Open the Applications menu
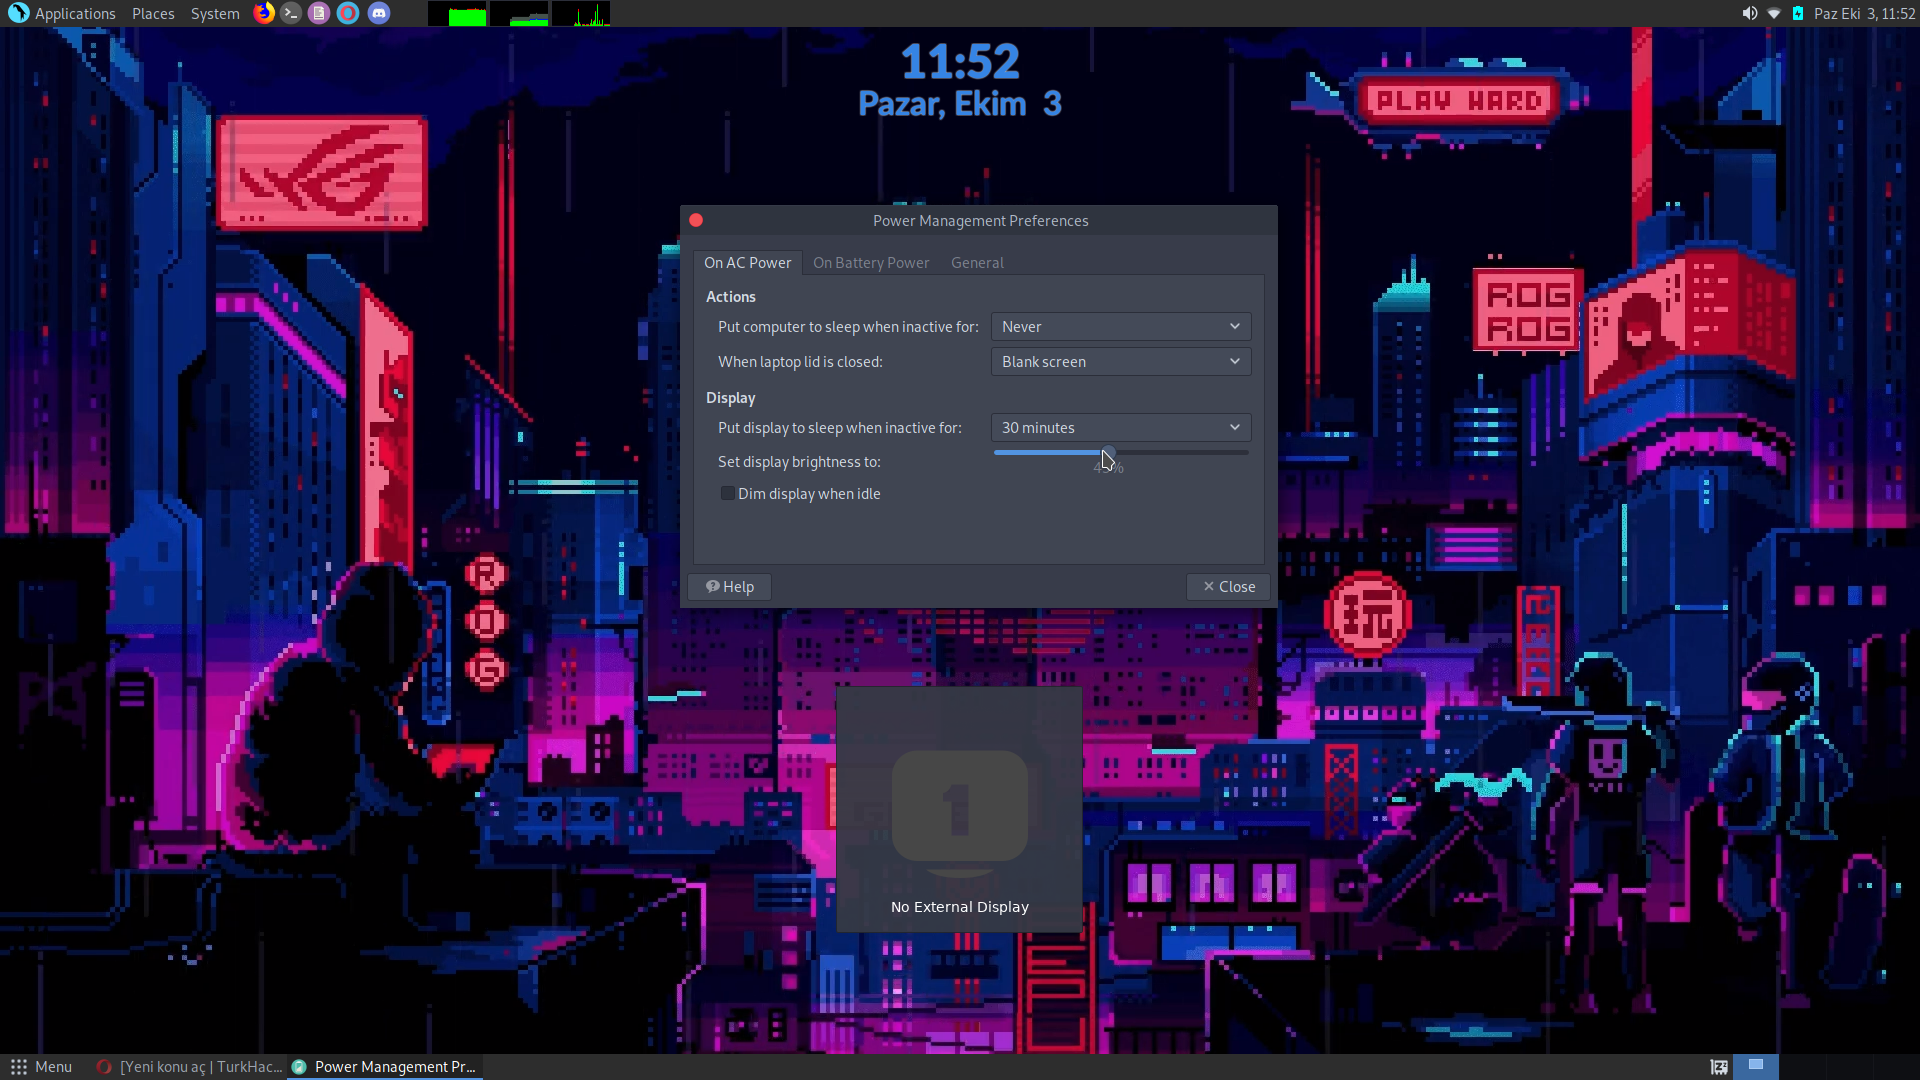Viewport: 1920px width, 1080px height. coord(75,14)
